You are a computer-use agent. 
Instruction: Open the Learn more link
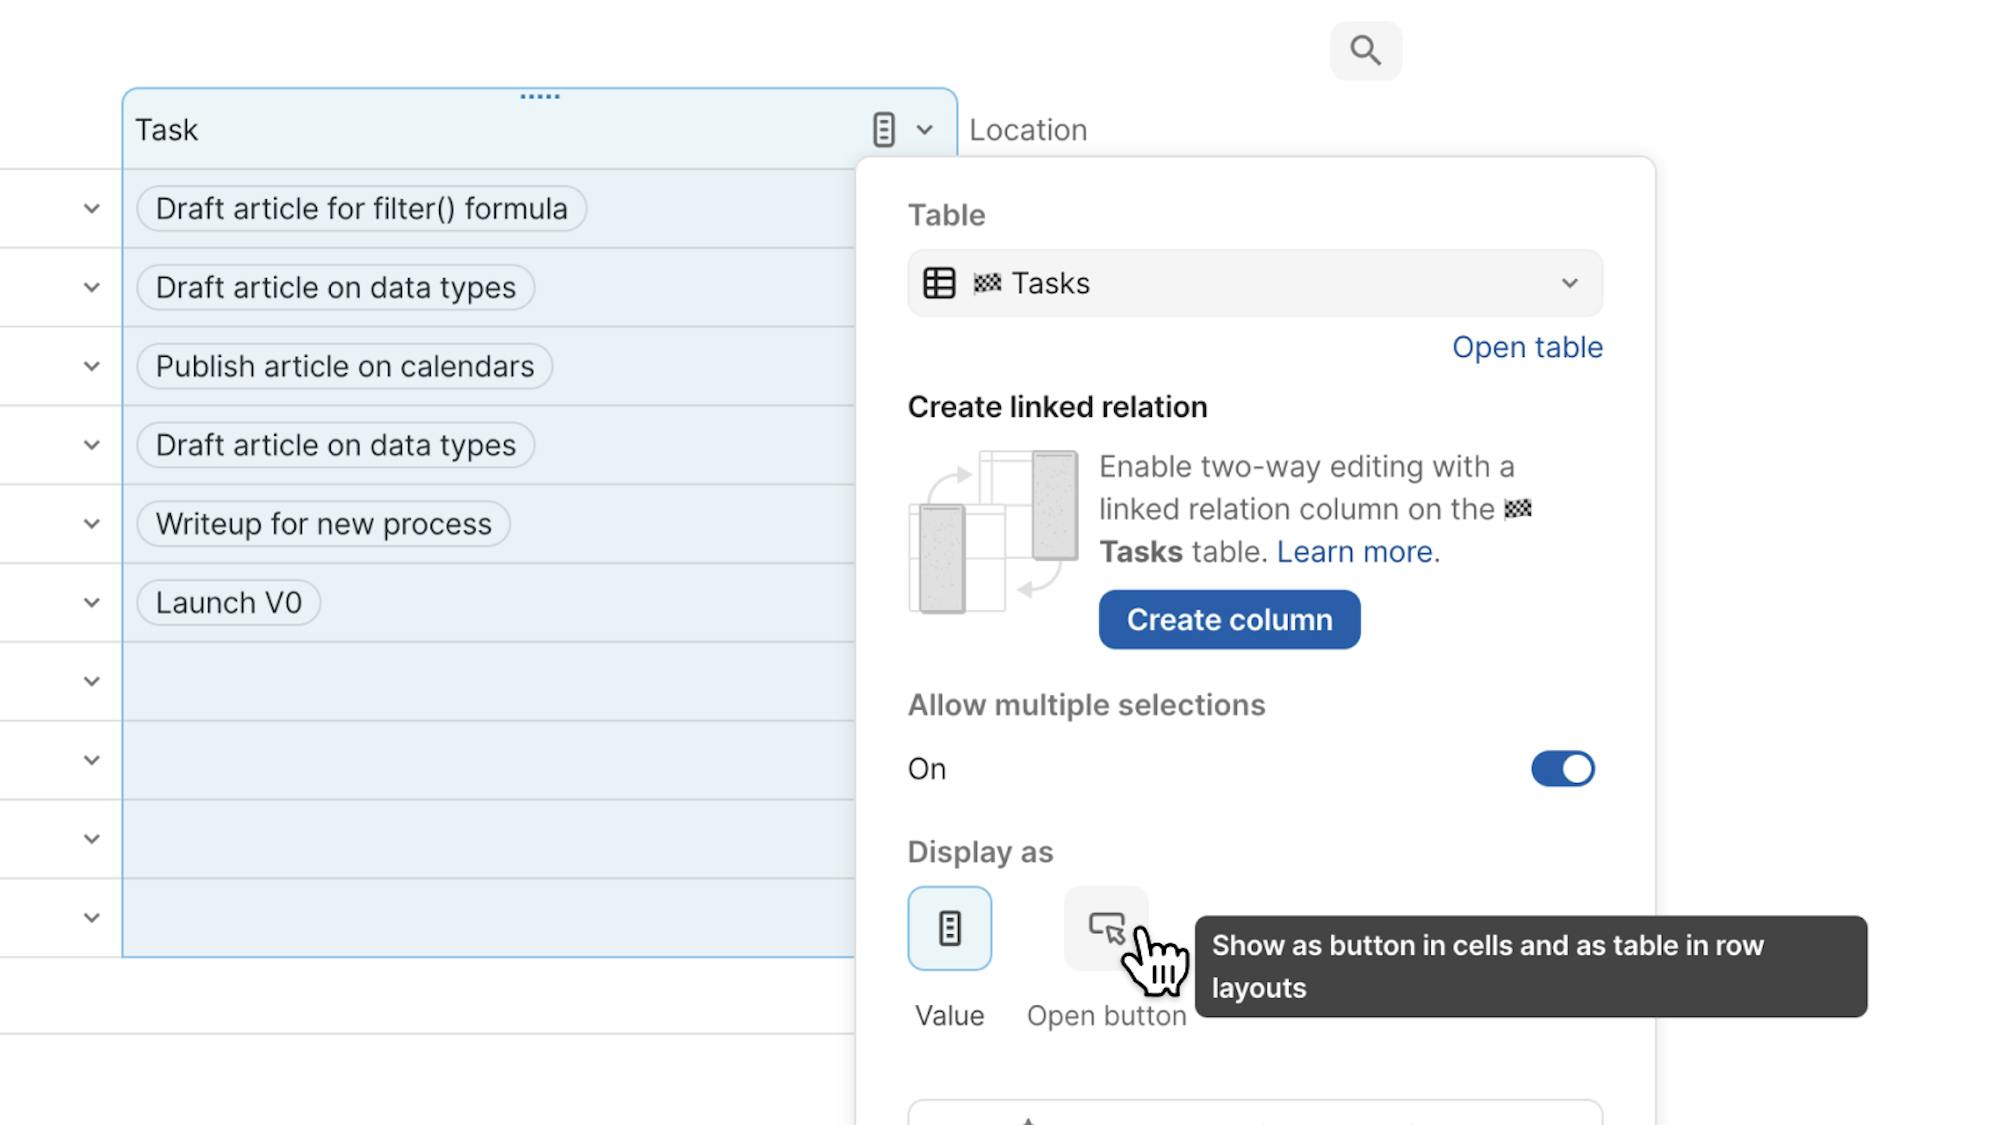point(1357,552)
